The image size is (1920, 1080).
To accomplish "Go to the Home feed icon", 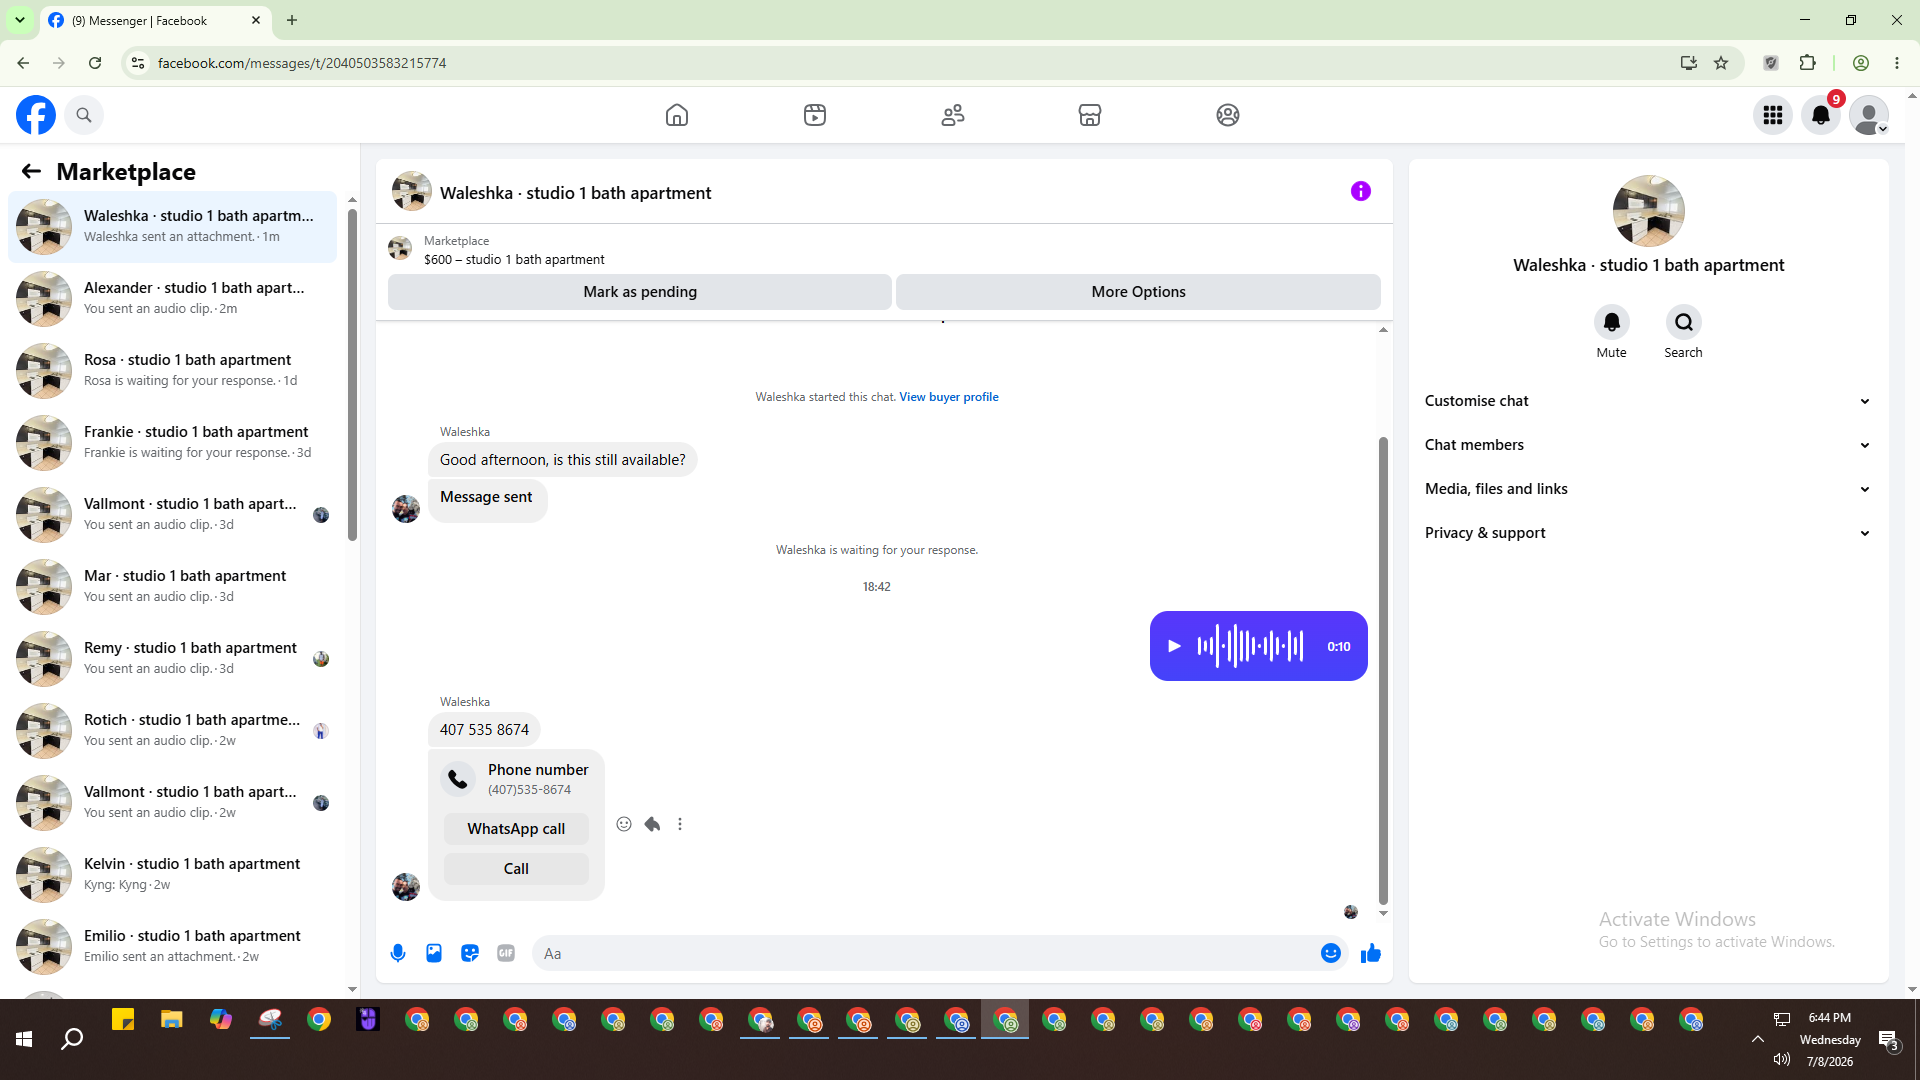I will pyautogui.click(x=677, y=115).
